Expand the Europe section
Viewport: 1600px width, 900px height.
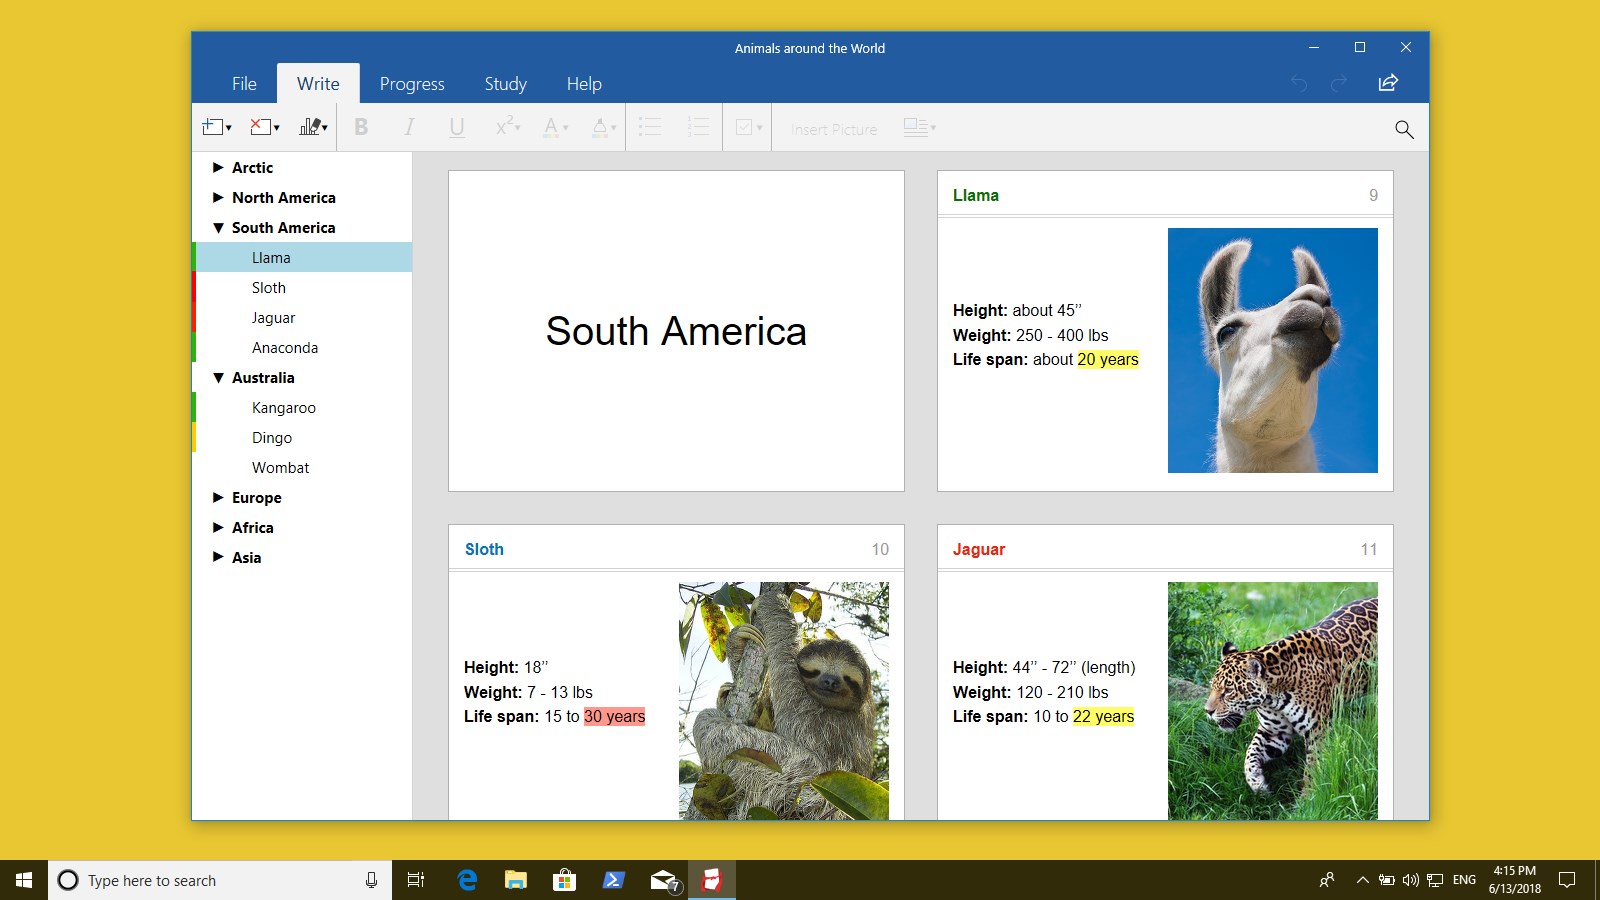tap(218, 497)
